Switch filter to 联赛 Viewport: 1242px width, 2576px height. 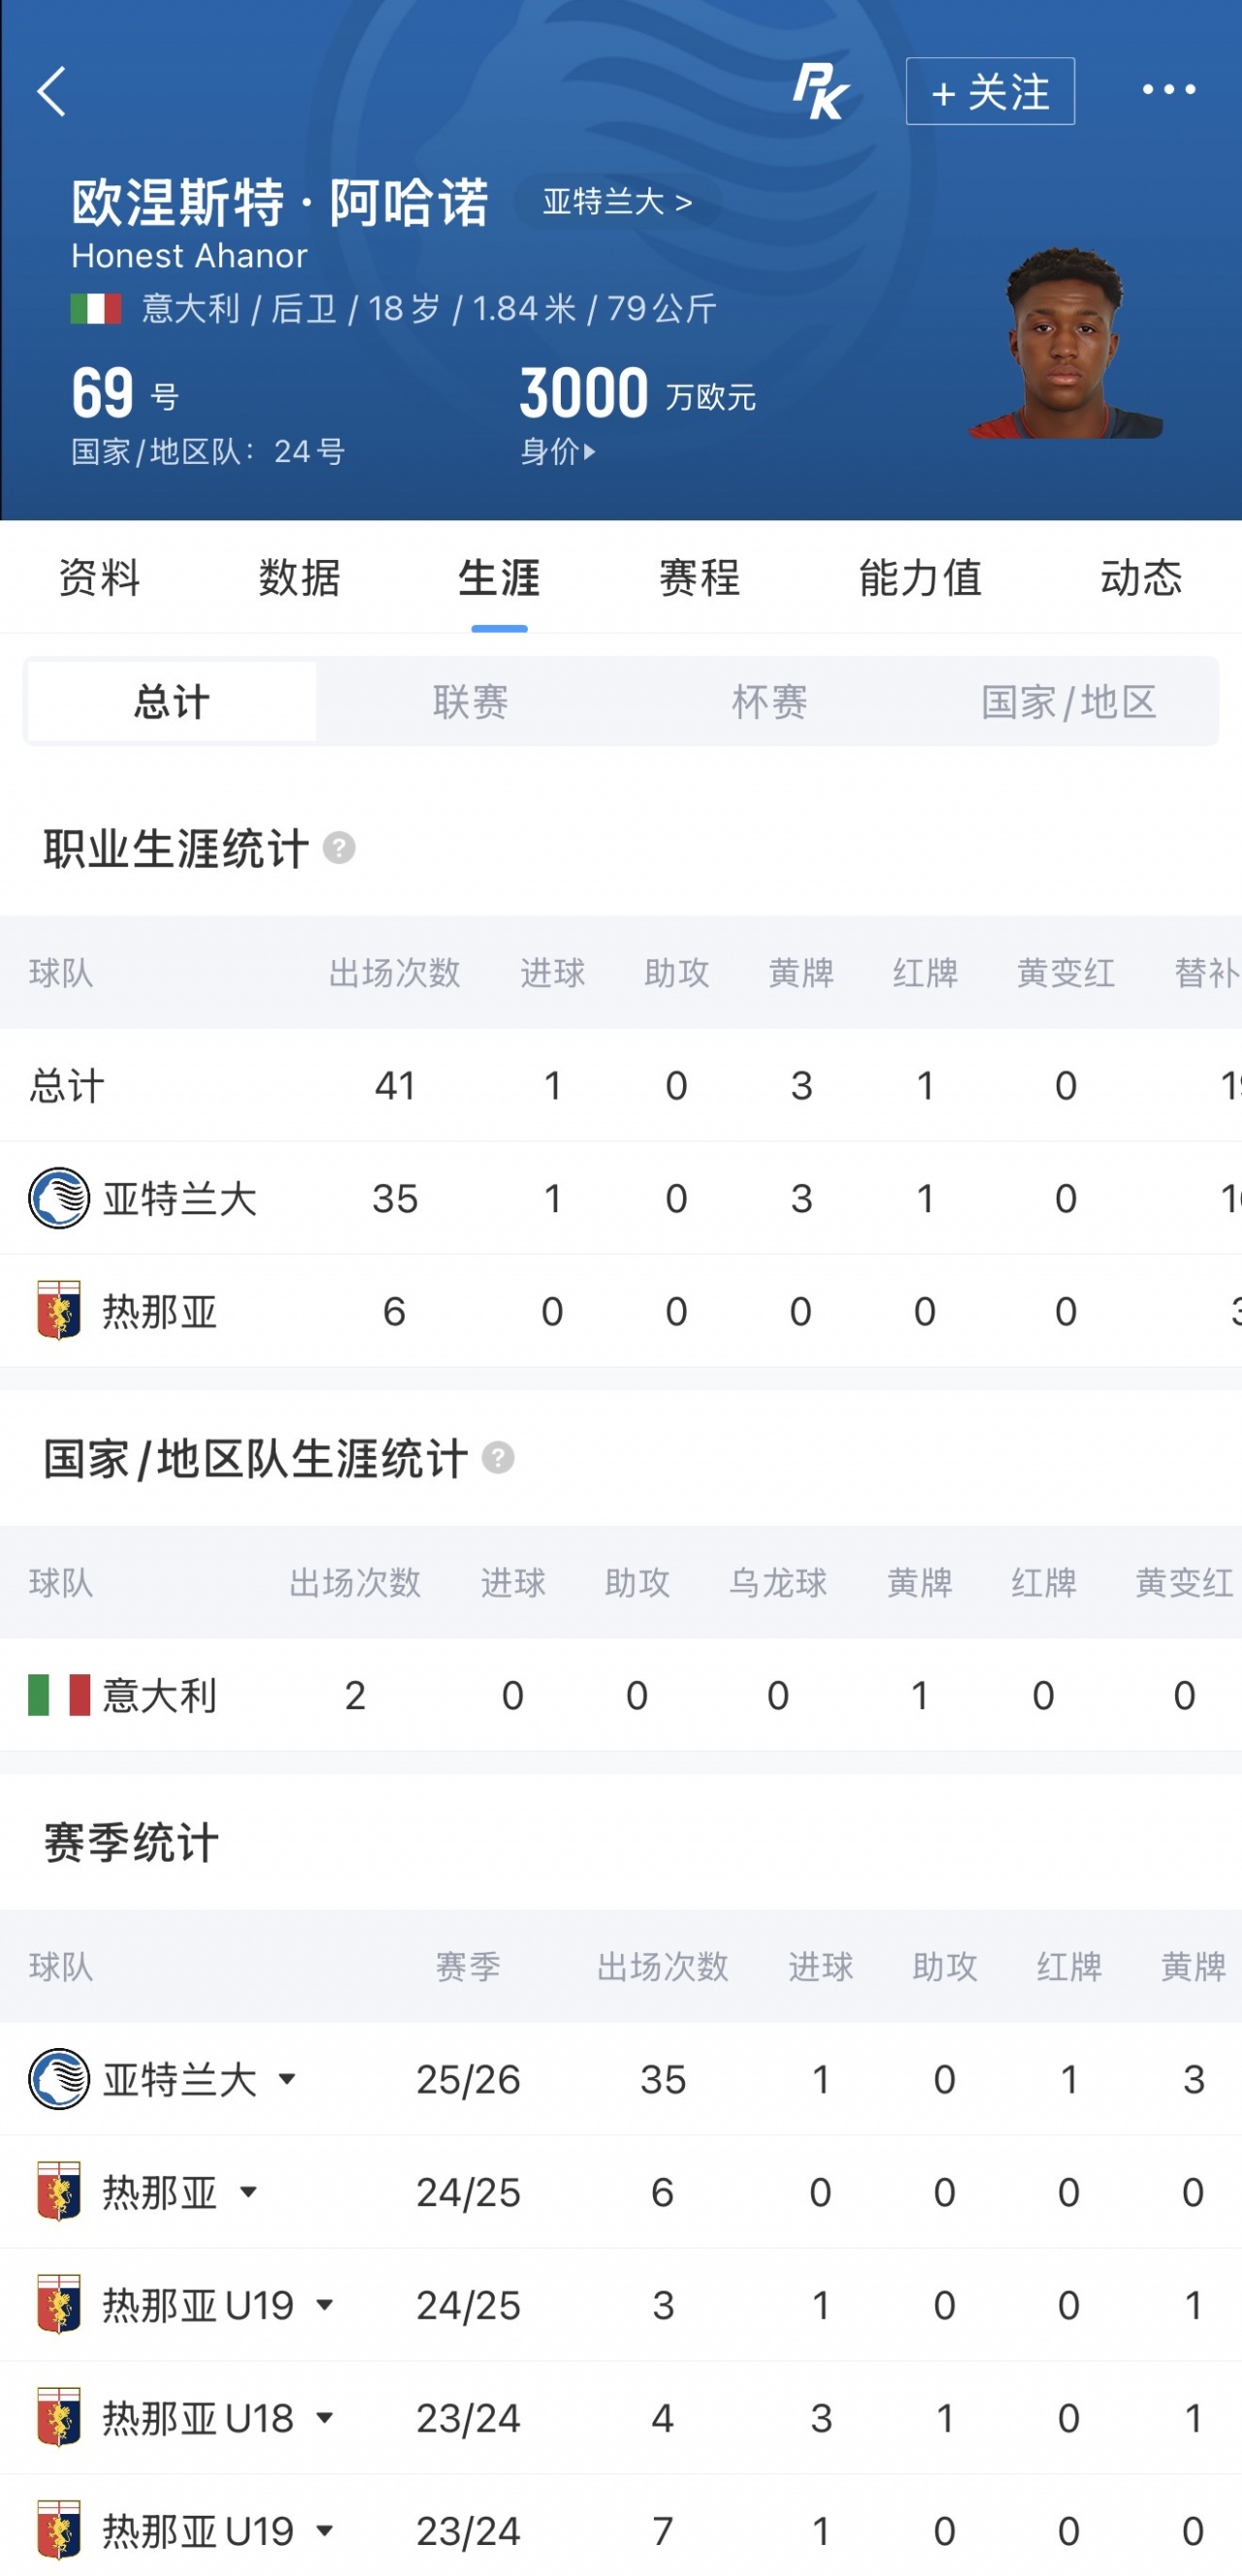(x=470, y=701)
